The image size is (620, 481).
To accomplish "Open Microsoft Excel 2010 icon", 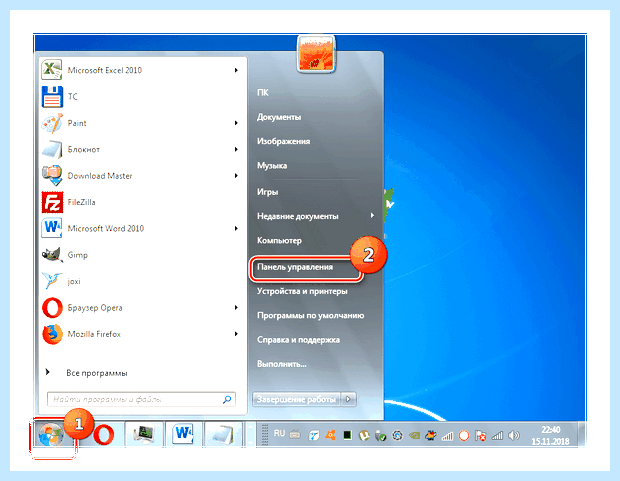I will [x=52, y=70].
